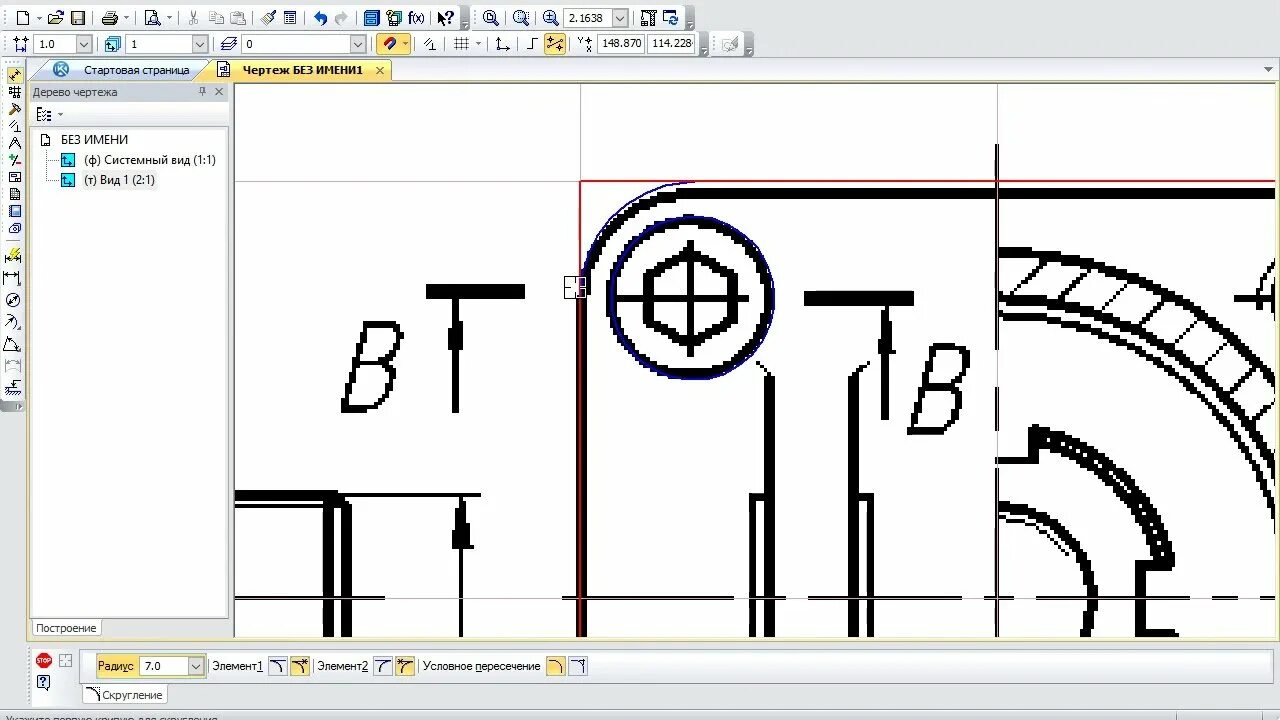Select the height dimension tool
Image resolution: width=1280 pixels, height=720 pixels.
(x=13, y=388)
